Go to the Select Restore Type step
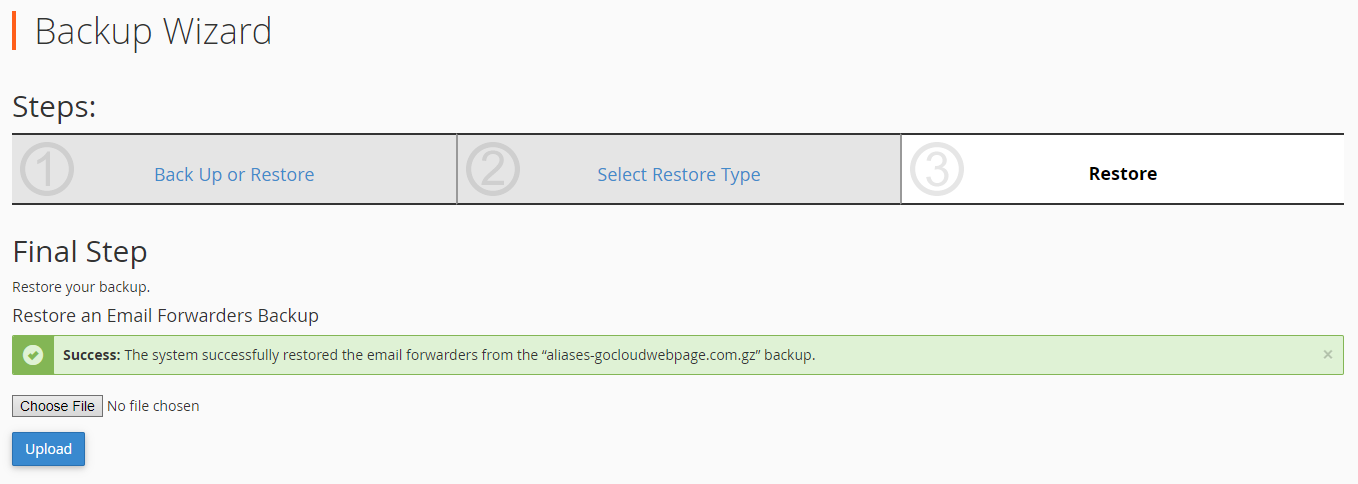Image resolution: width=1358 pixels, height=484 pixels. click(679, 174)
